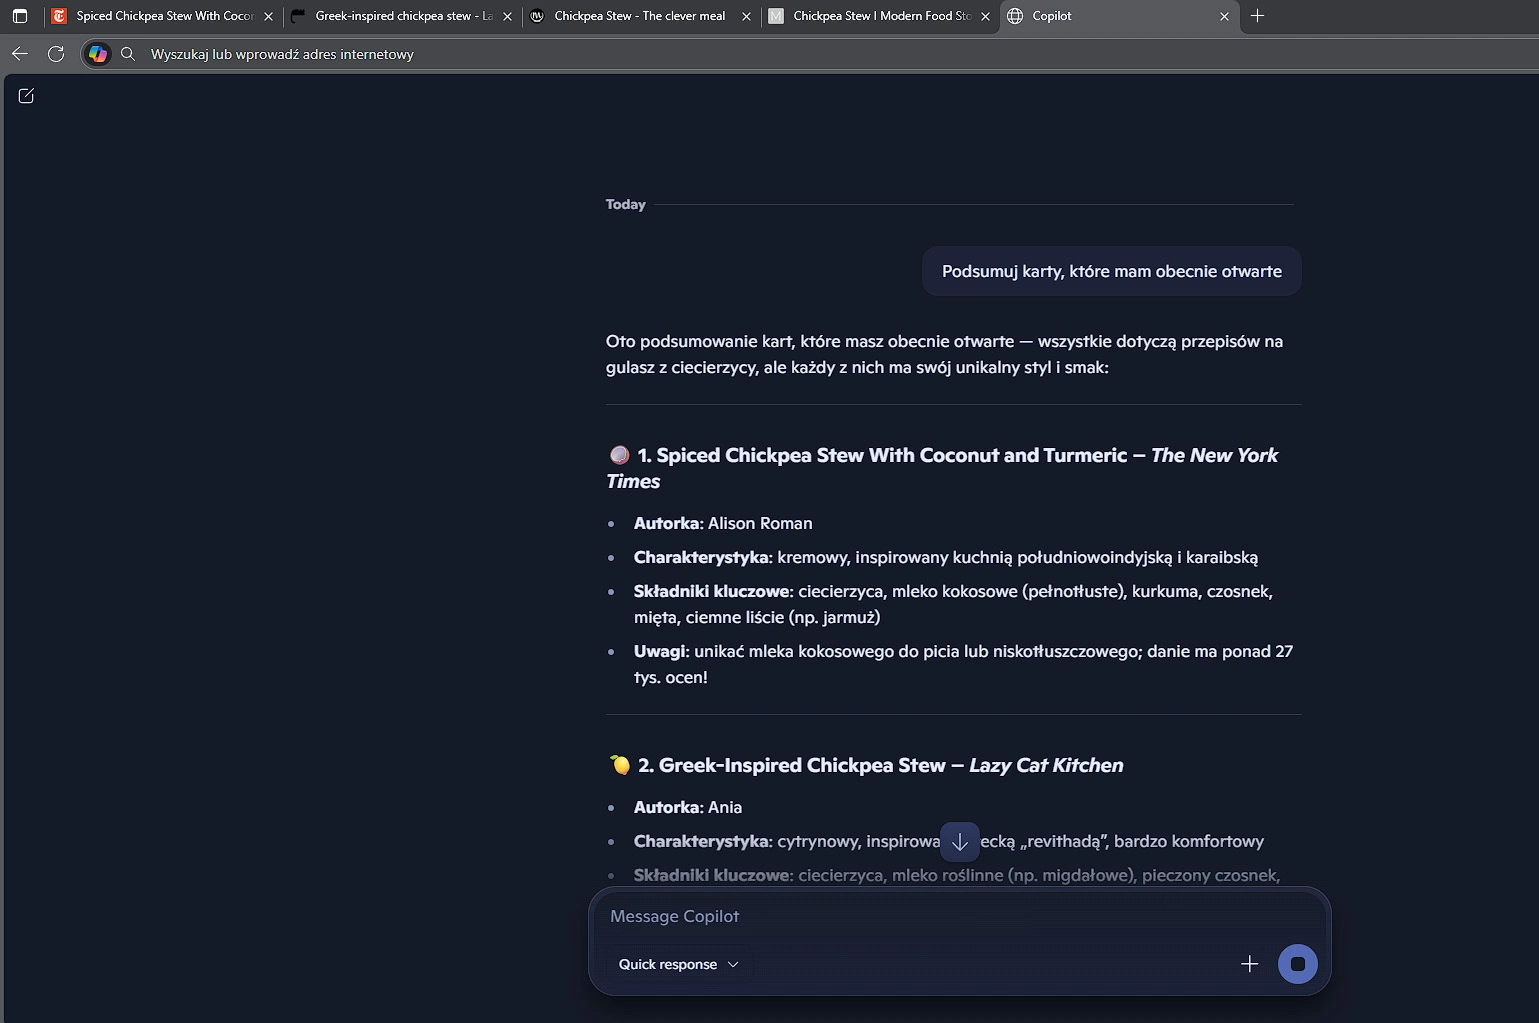Add attachment with plus icon in composer

click(1249, 964)
